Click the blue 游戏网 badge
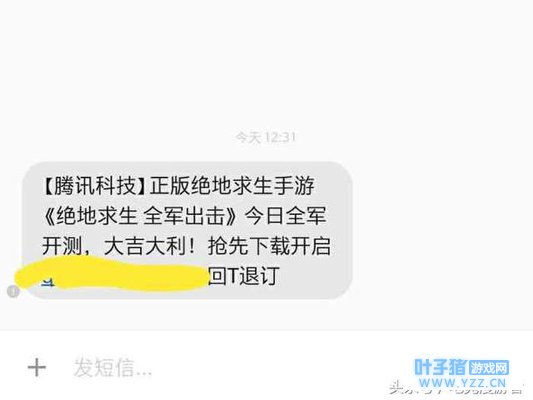 (x=489, y=368)
